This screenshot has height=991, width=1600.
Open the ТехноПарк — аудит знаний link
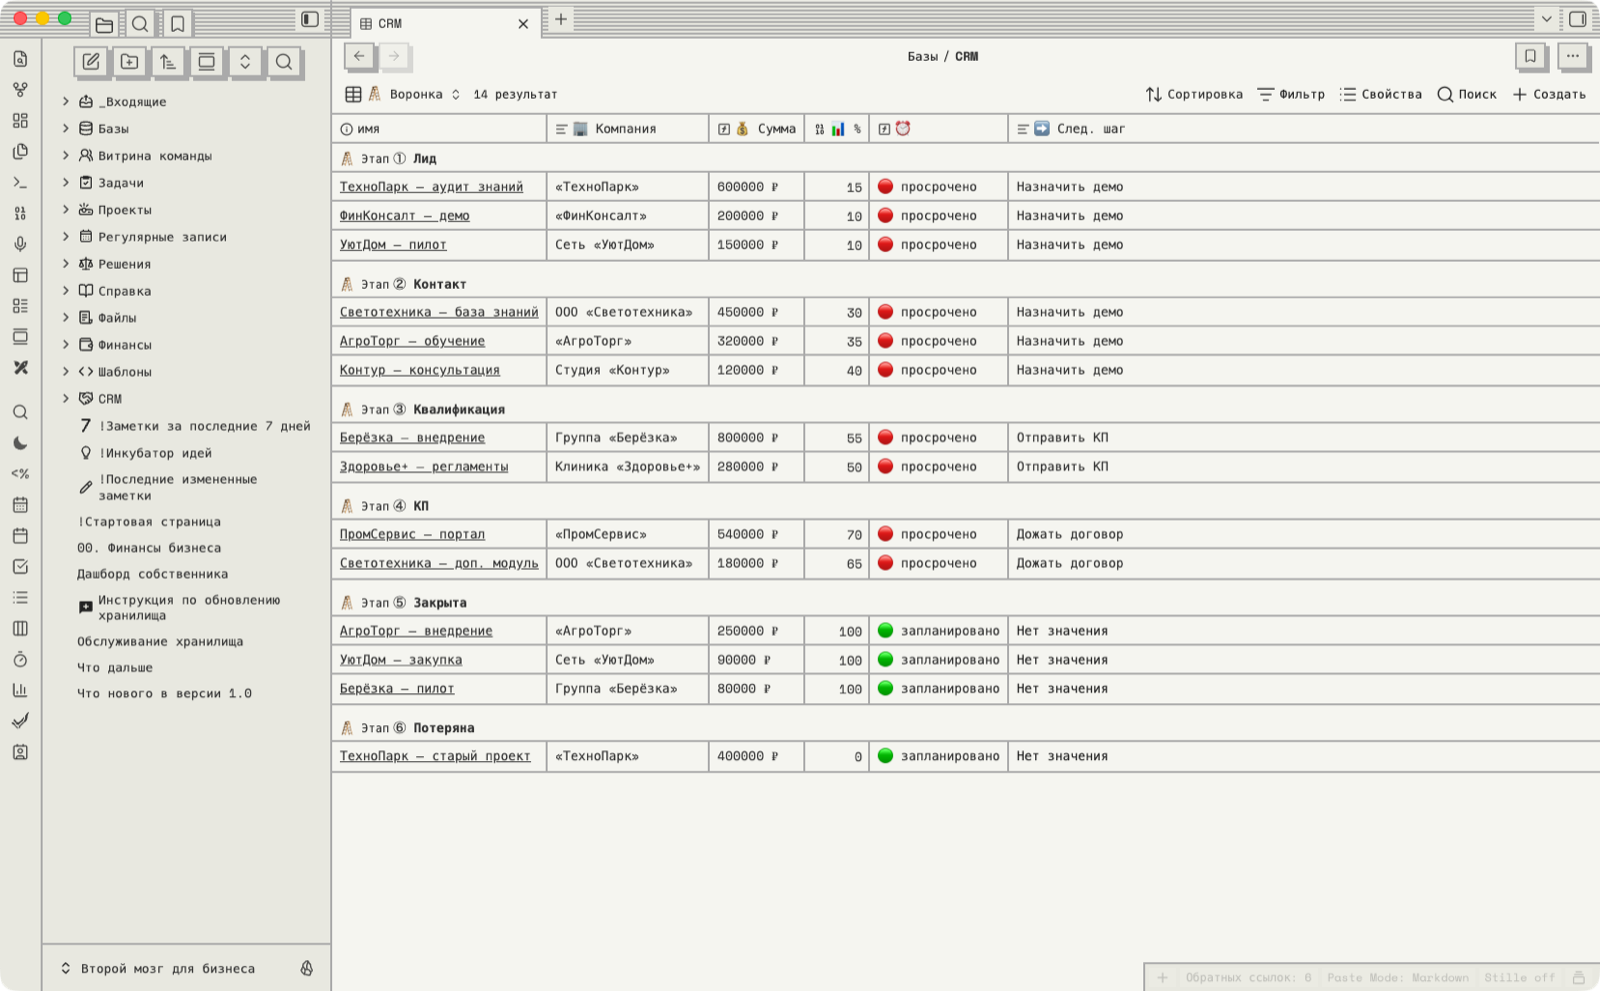(x=431, y=187)
